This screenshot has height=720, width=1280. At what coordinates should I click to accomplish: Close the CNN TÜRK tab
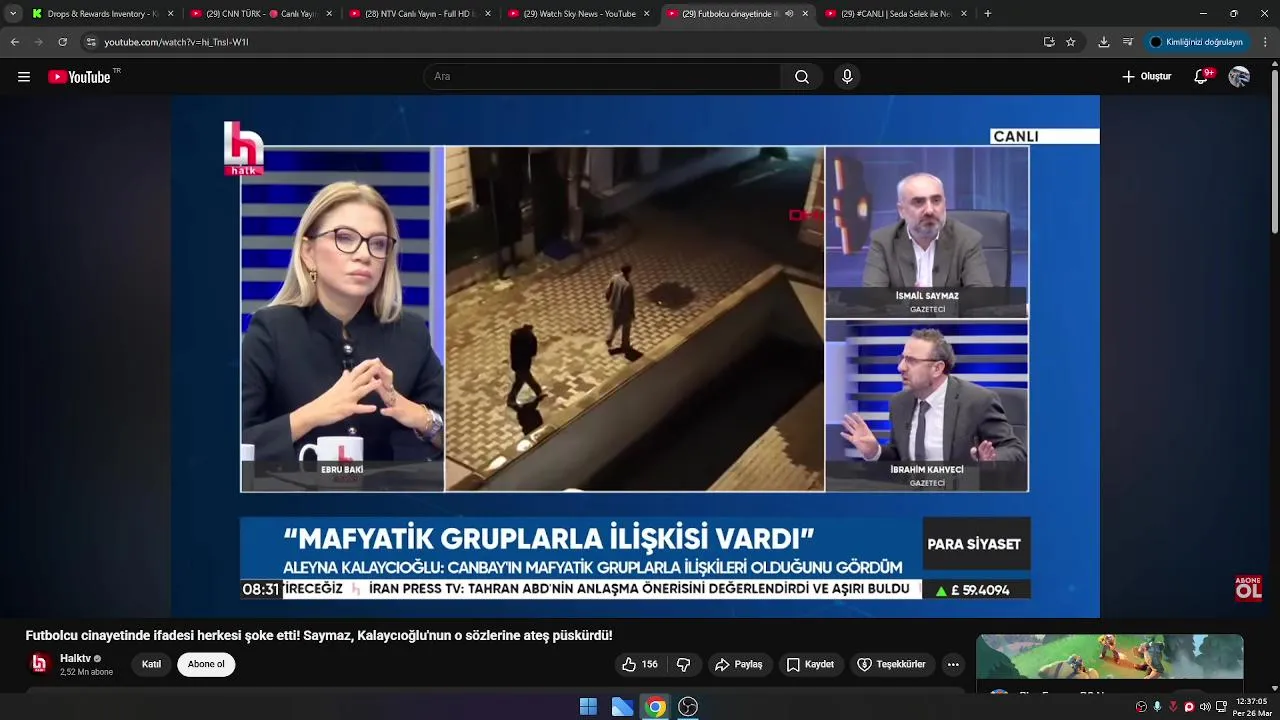329,14
